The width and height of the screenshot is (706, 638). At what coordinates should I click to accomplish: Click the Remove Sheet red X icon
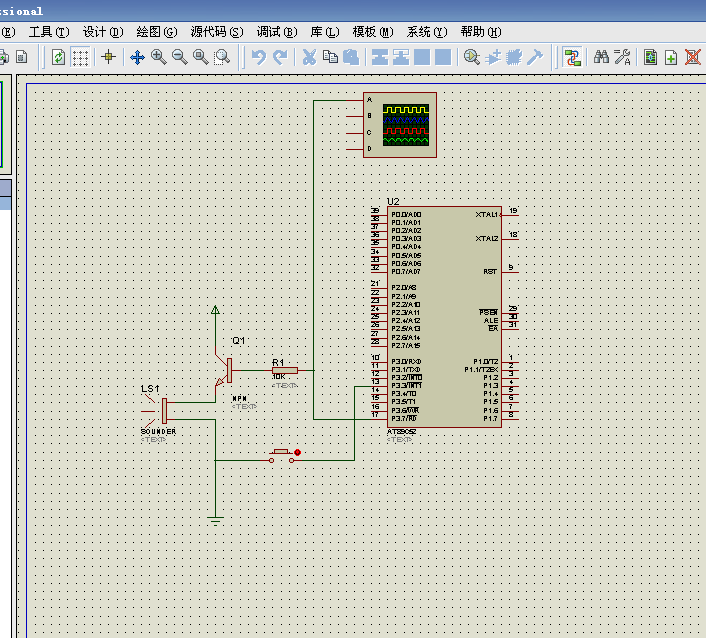coord(692,57)
